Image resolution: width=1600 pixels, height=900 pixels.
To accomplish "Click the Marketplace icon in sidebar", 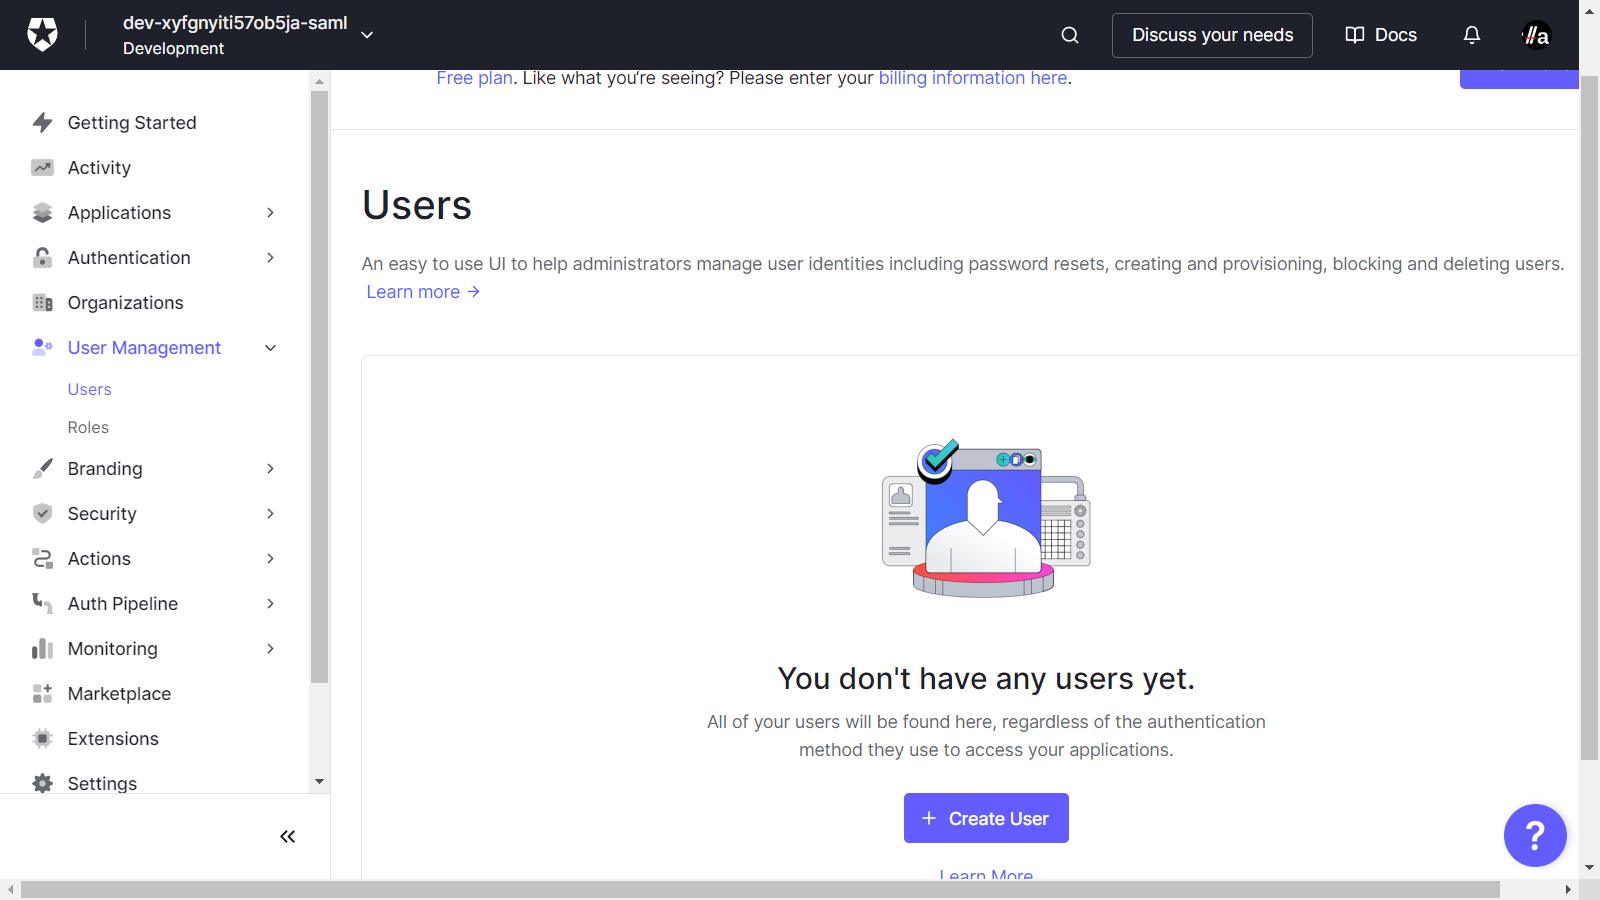I will click(x=42, y=694).
